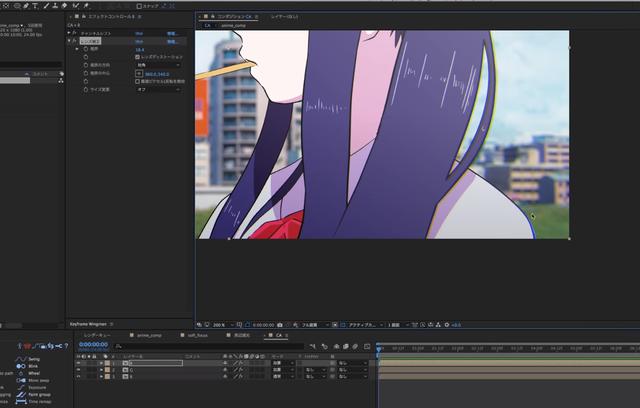Select the Clone Stamp tool in the toolbar
This screenshot has height=408, width=640.
pyautogui.click(x=55, y=6)
